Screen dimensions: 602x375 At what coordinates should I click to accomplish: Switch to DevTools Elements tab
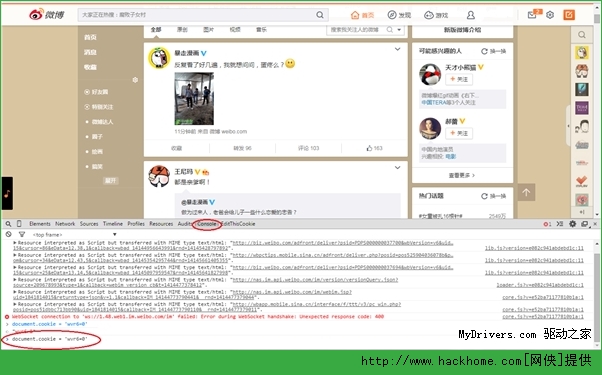pos(40,224)
